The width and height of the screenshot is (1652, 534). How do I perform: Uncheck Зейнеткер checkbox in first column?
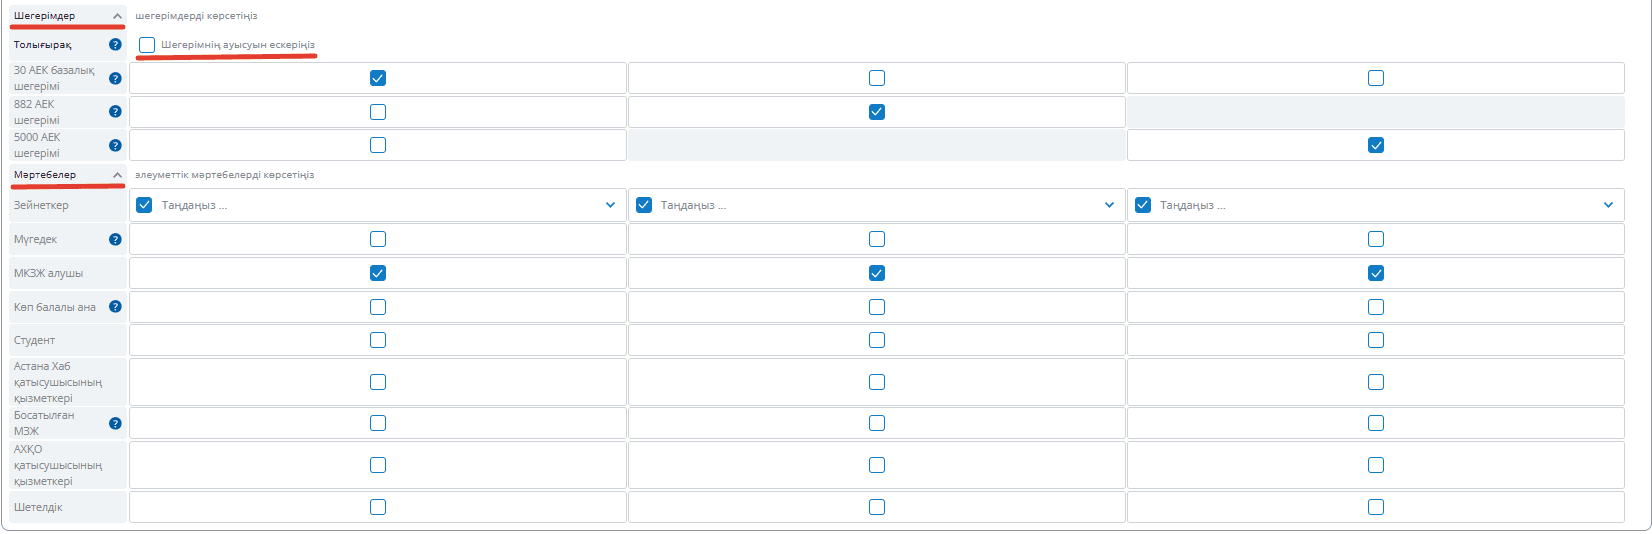144,205
